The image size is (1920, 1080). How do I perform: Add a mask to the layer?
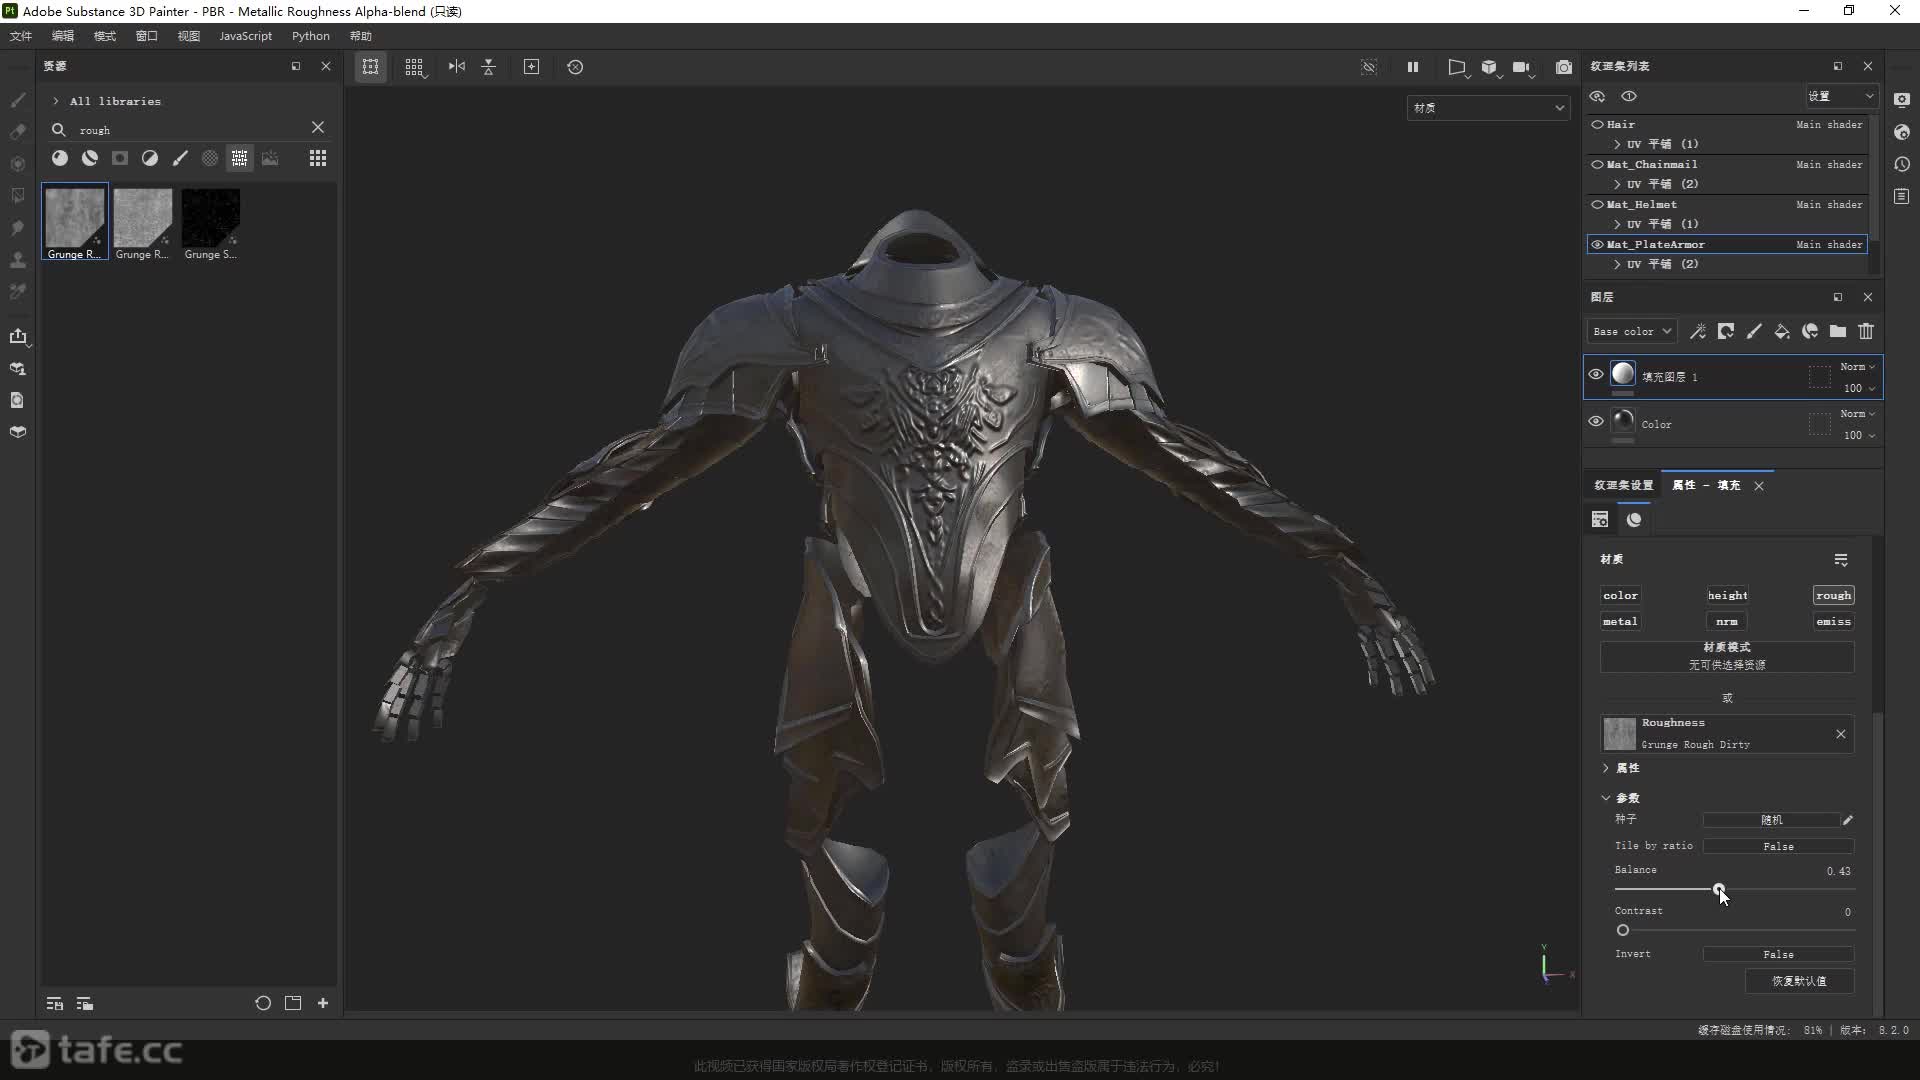tap(1726, 331)
